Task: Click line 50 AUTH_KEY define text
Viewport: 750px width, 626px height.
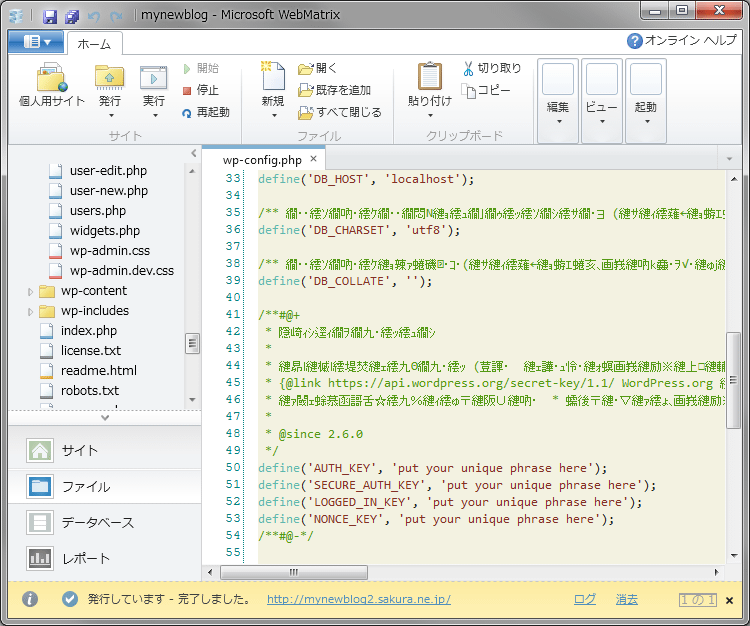Action: (x=432, y=468)
